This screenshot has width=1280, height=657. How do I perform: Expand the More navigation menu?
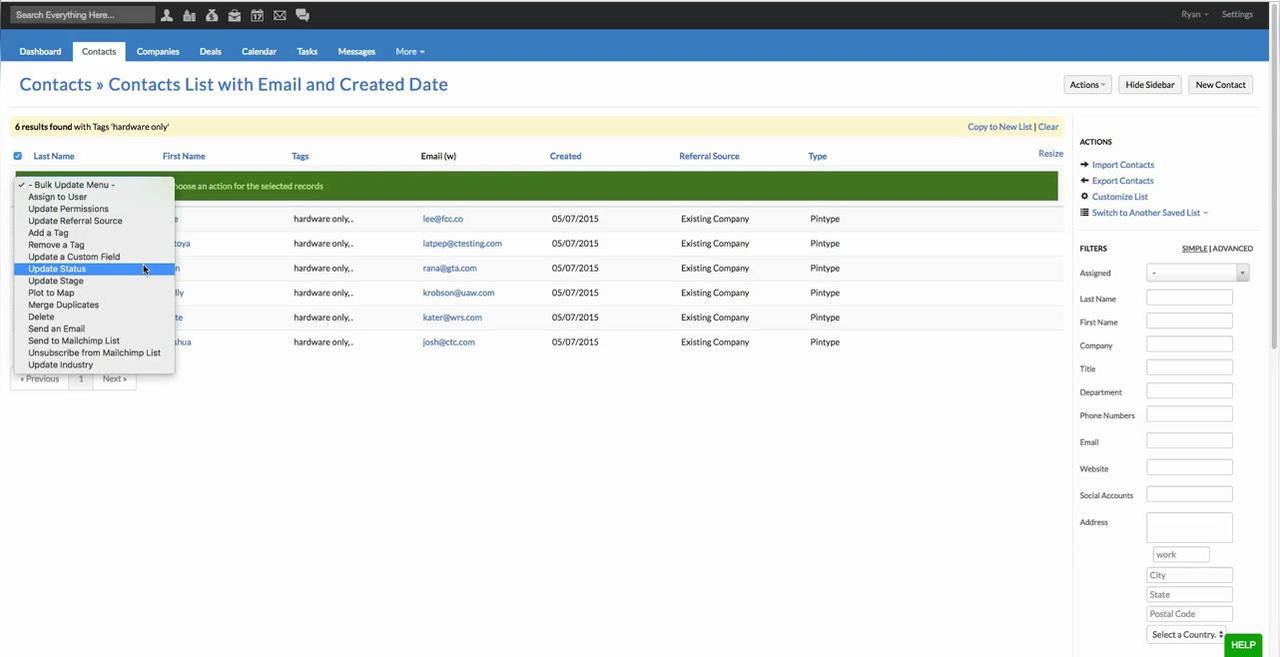tap(409, 51)
